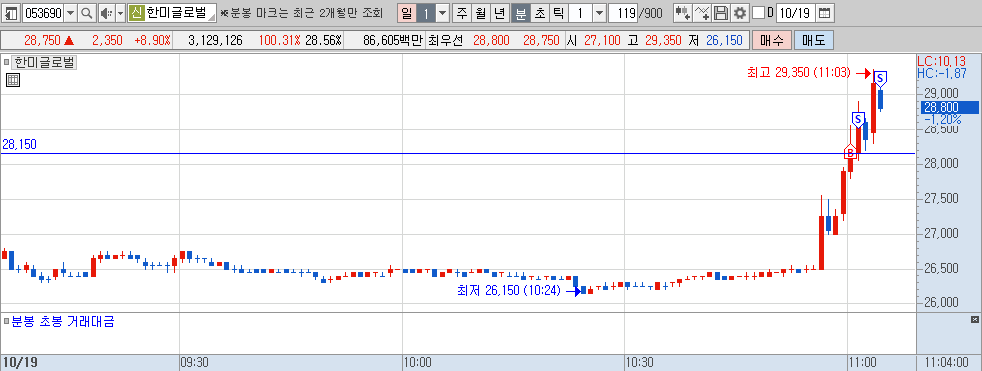
Task: Open the minute interval dropdown next to 틱
Action: [x=599, y=13]
